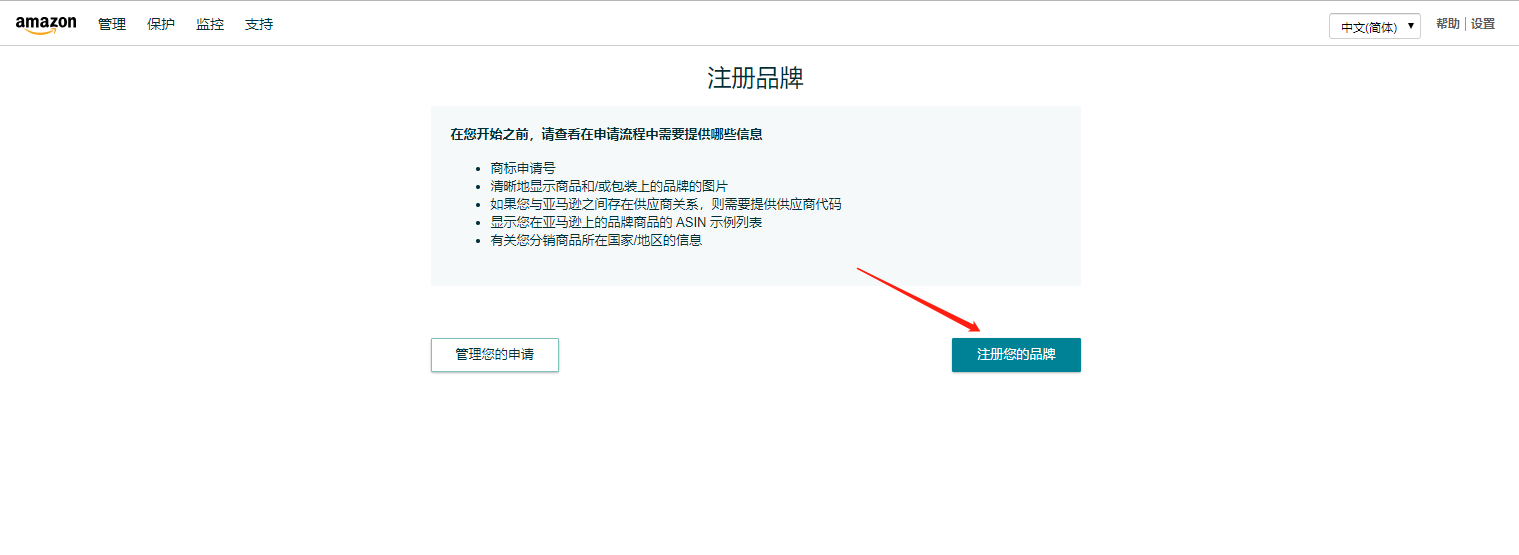Click the ASIN 示例列表 bullet line

[x=626, y=222]
